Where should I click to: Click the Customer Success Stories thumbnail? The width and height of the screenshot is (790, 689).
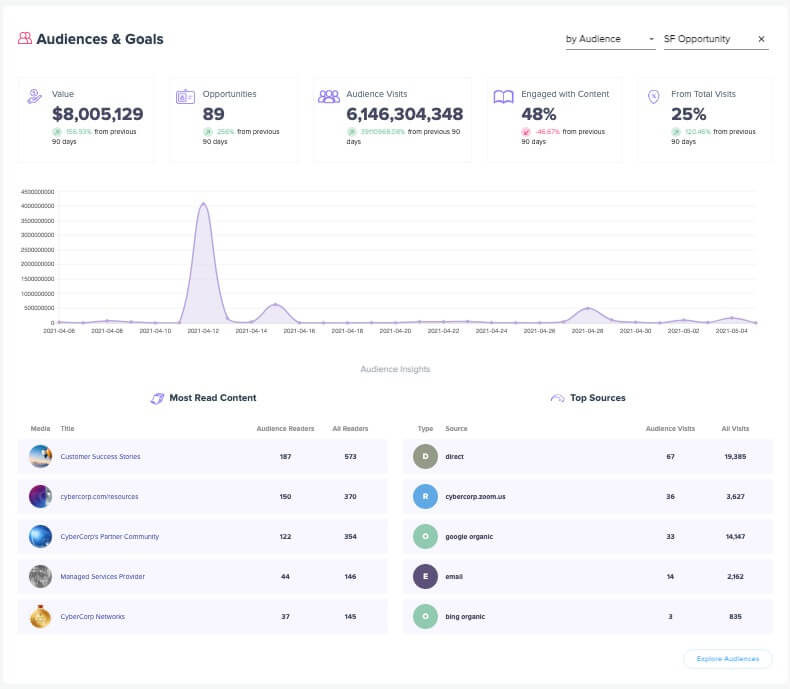coord(40,456)
